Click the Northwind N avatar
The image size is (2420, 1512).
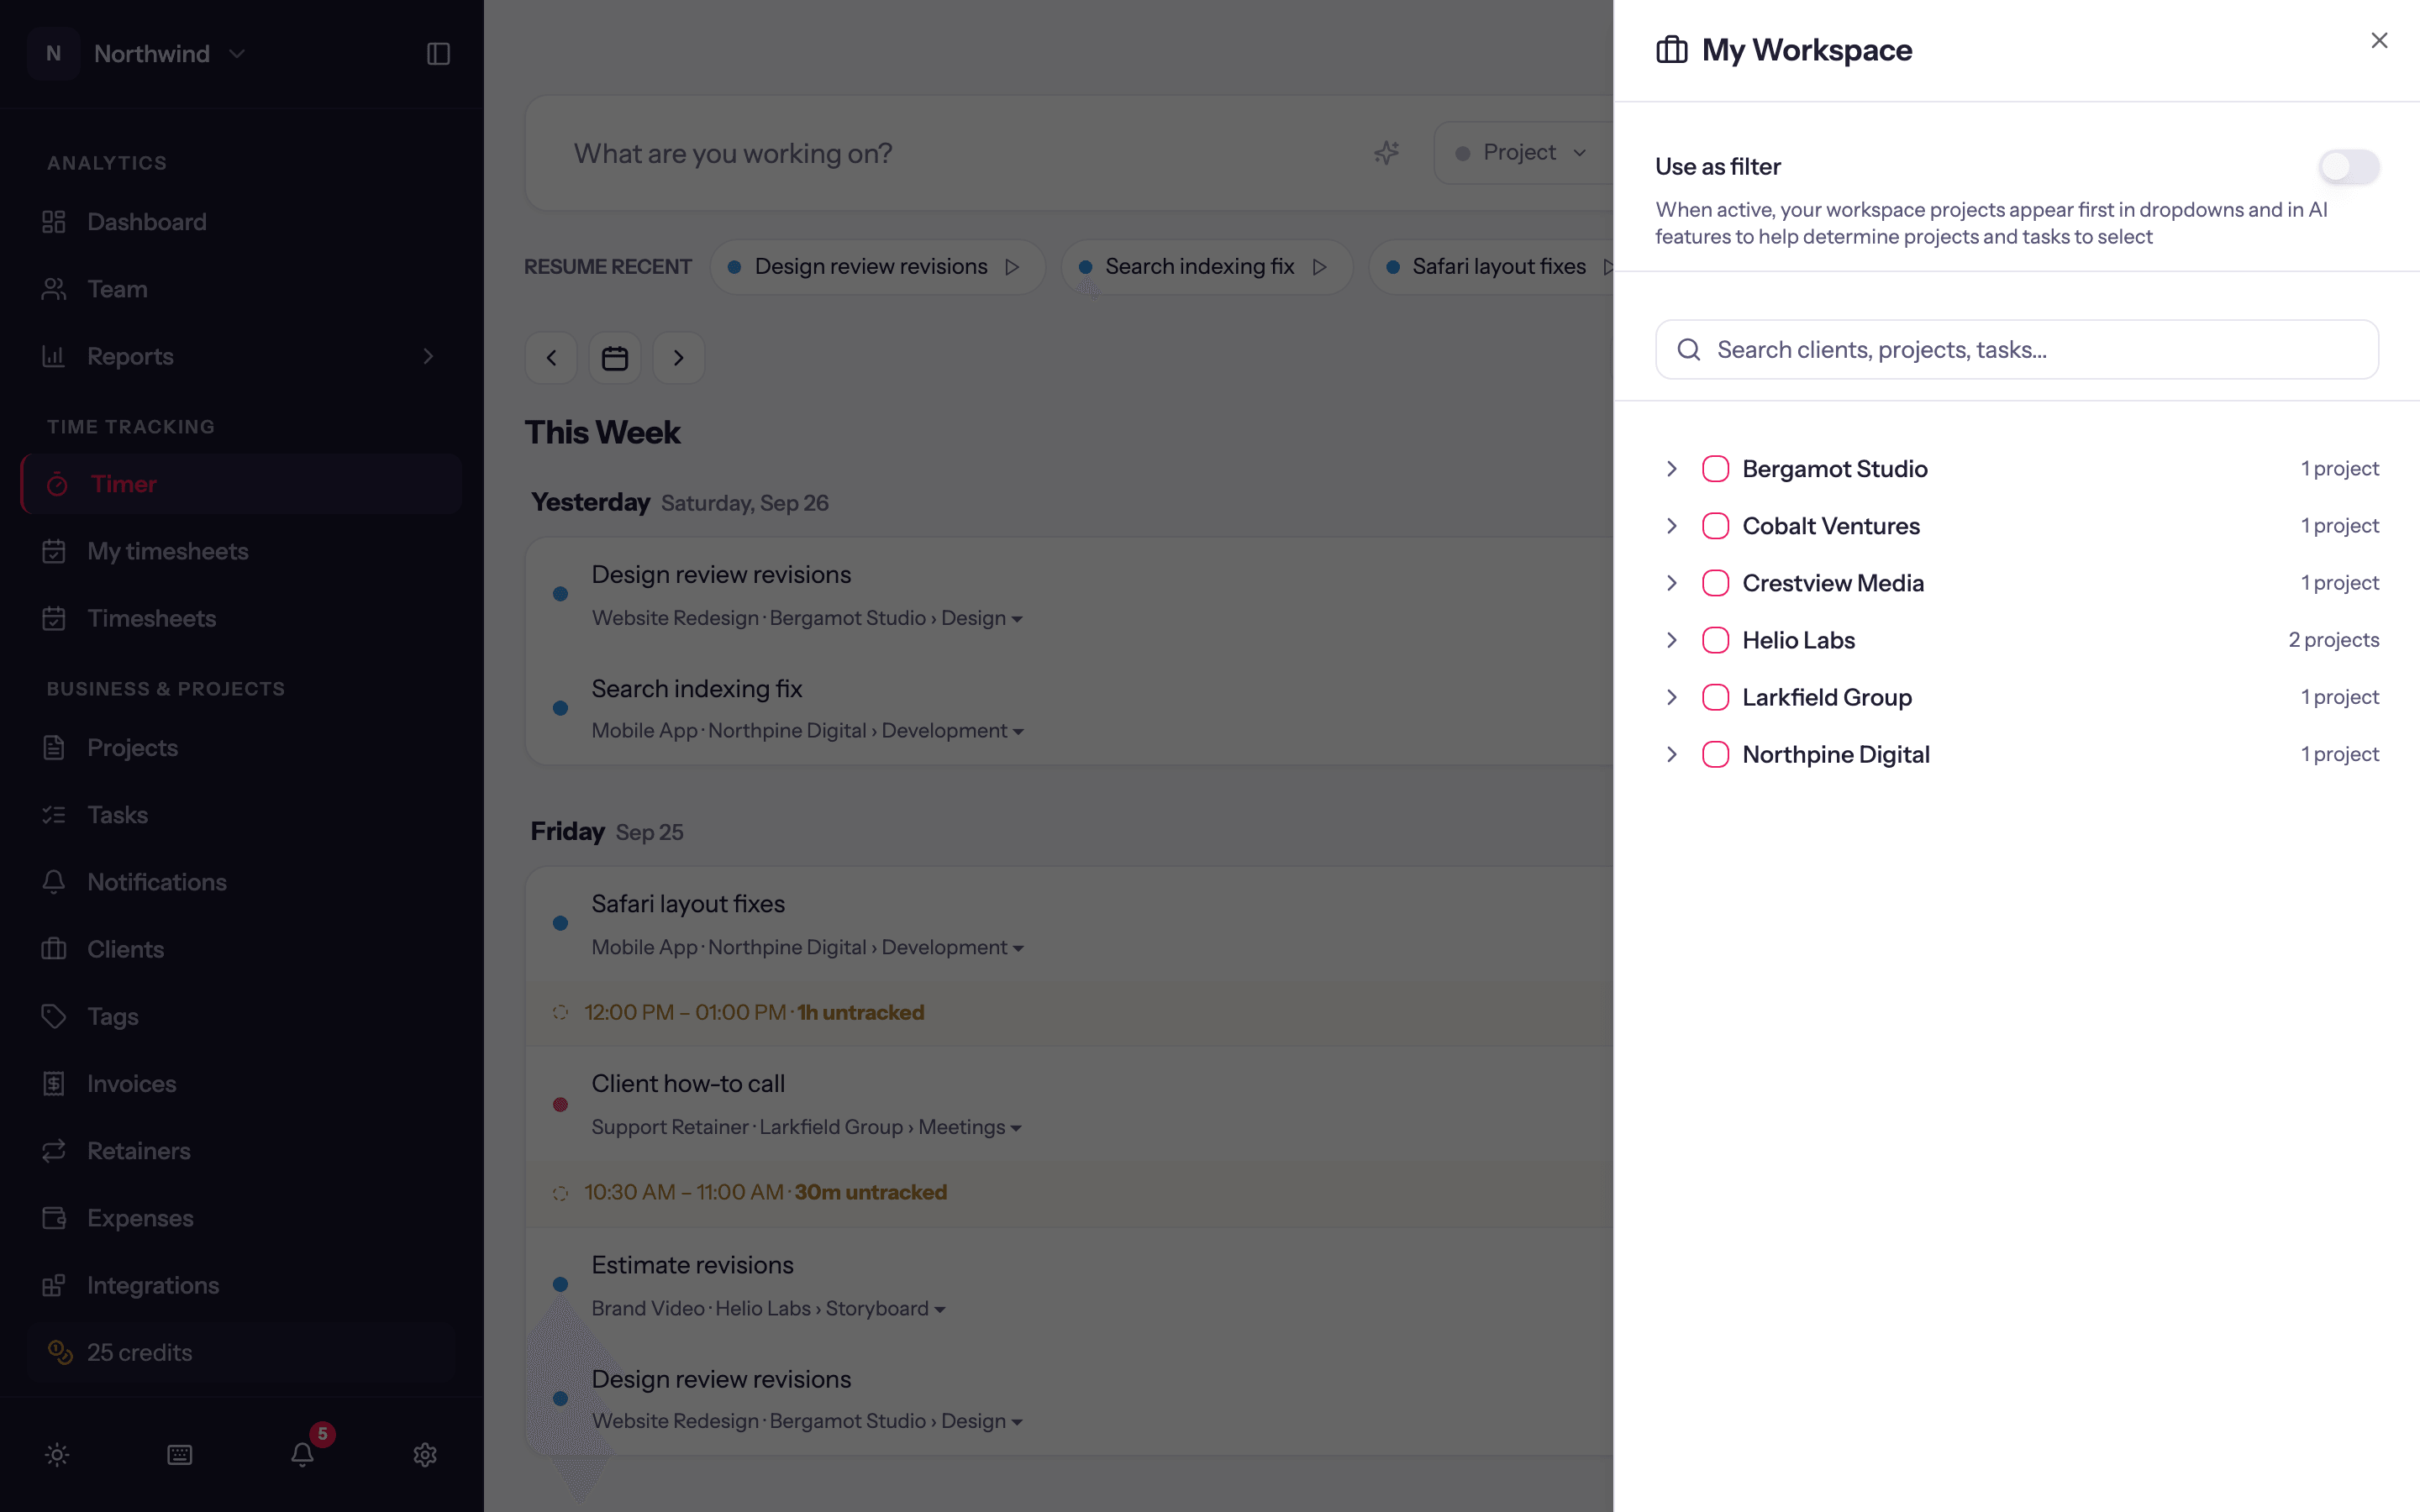click(x=54, y=54)
